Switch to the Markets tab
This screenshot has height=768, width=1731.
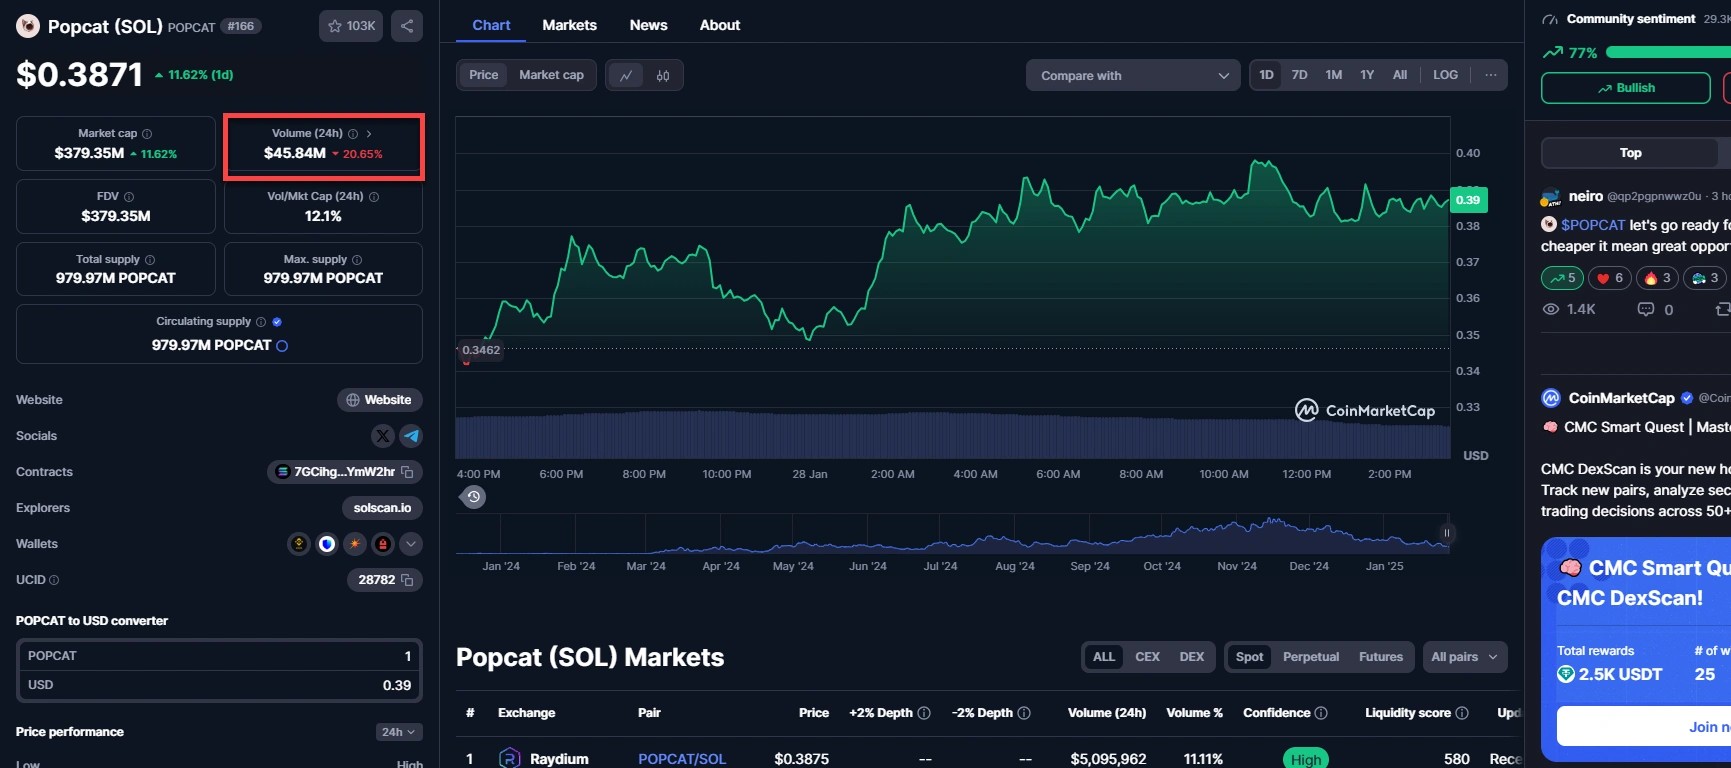pos(569,25)
